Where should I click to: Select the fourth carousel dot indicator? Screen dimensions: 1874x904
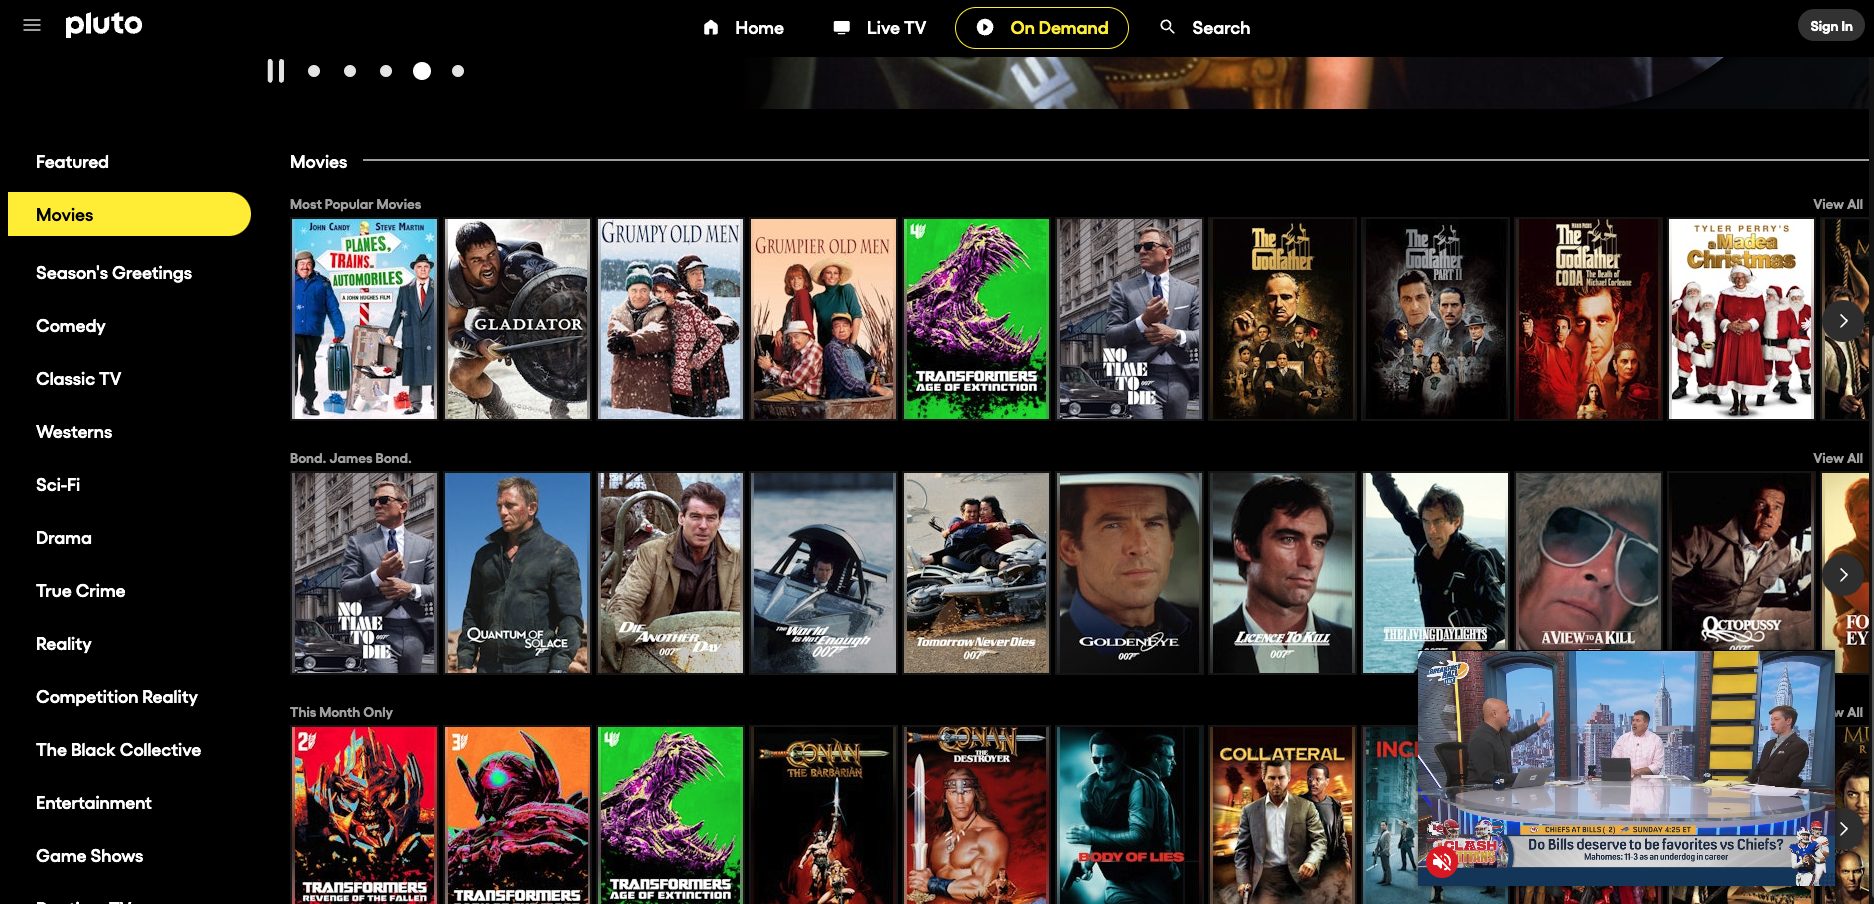422,70
